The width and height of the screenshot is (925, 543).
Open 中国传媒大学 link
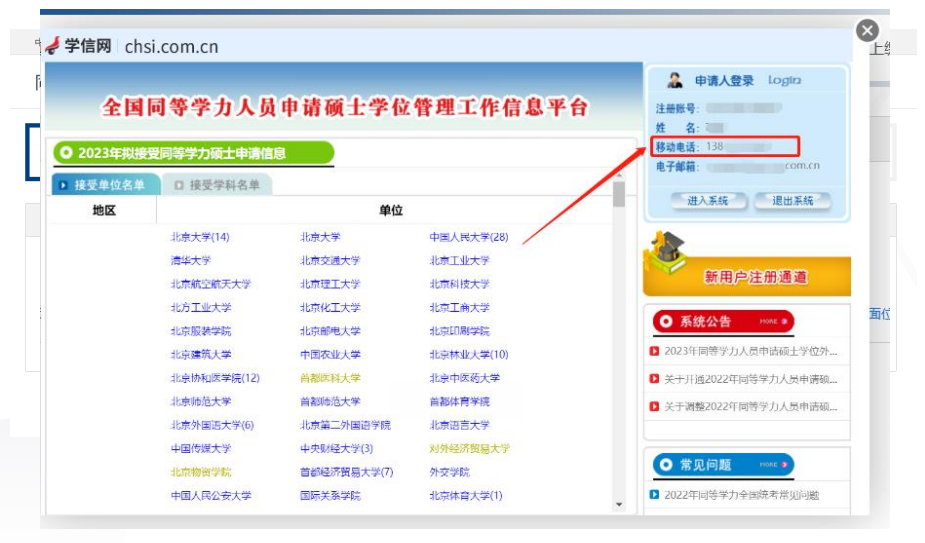[x=201, y=449]
